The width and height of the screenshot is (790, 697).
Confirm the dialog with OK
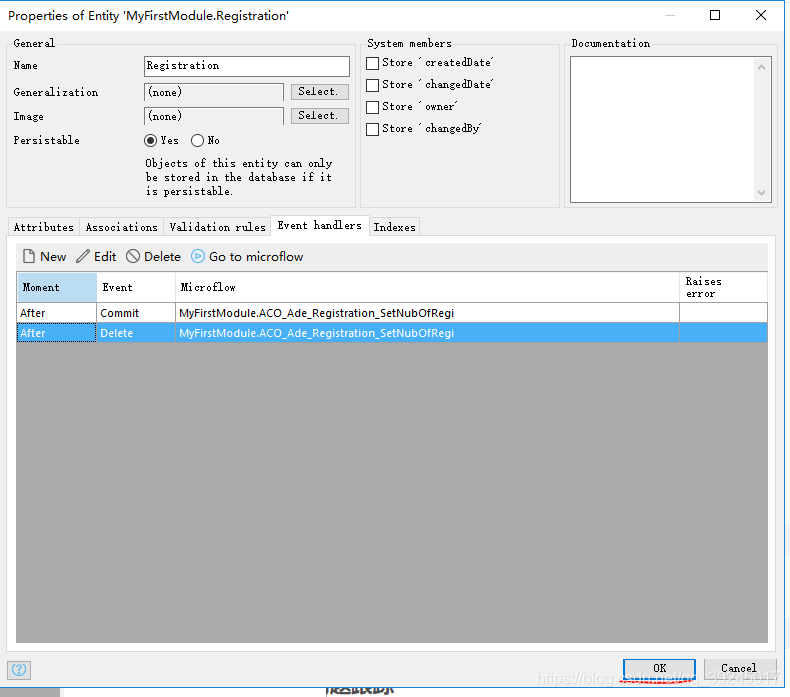pos(659,668)
